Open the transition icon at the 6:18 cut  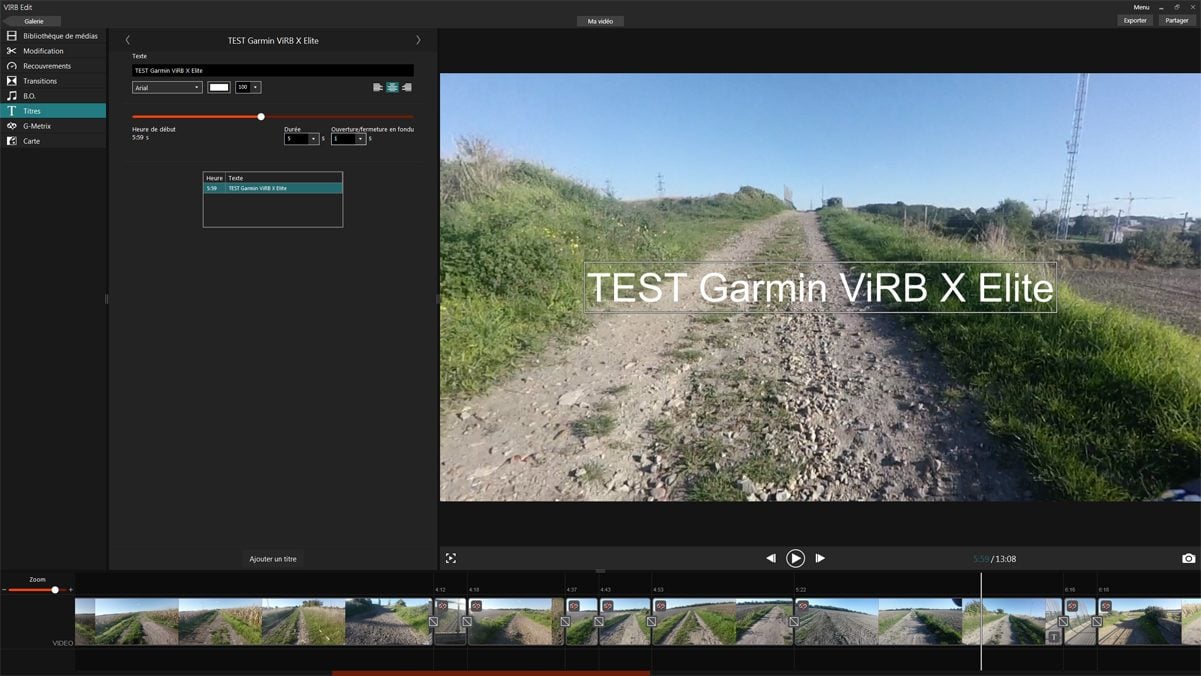[x=1097, y=622]
